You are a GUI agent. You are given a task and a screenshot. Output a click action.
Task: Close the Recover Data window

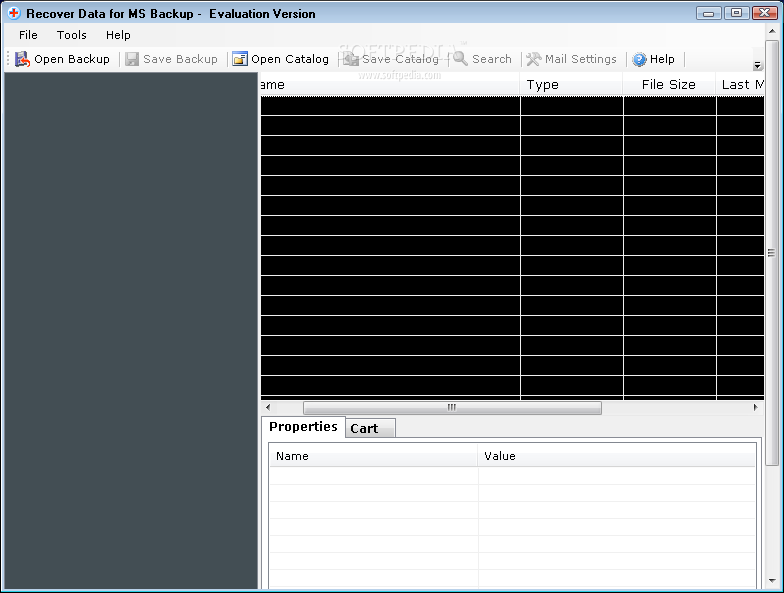point(765,13)
